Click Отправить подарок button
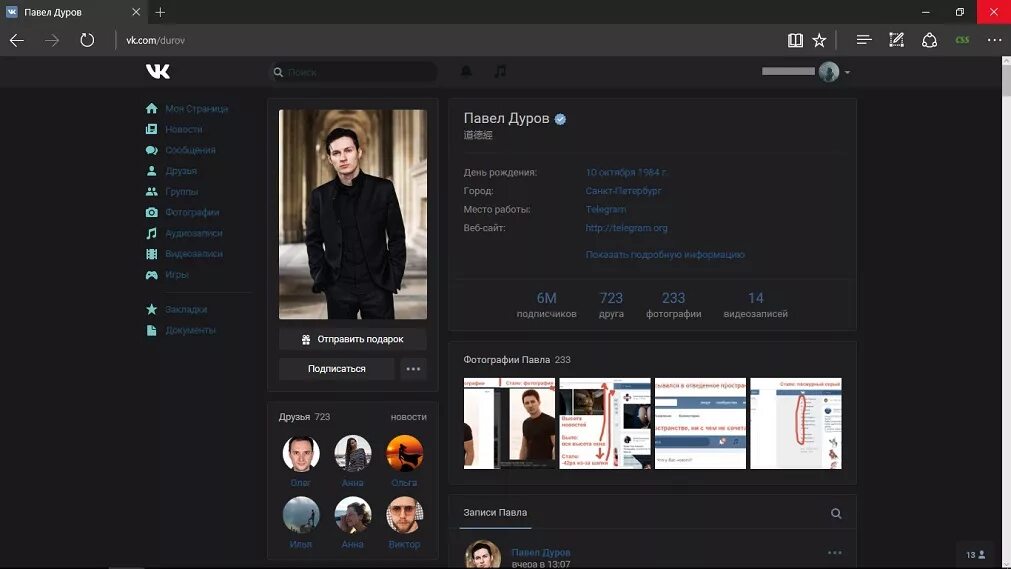 [353, 339]
